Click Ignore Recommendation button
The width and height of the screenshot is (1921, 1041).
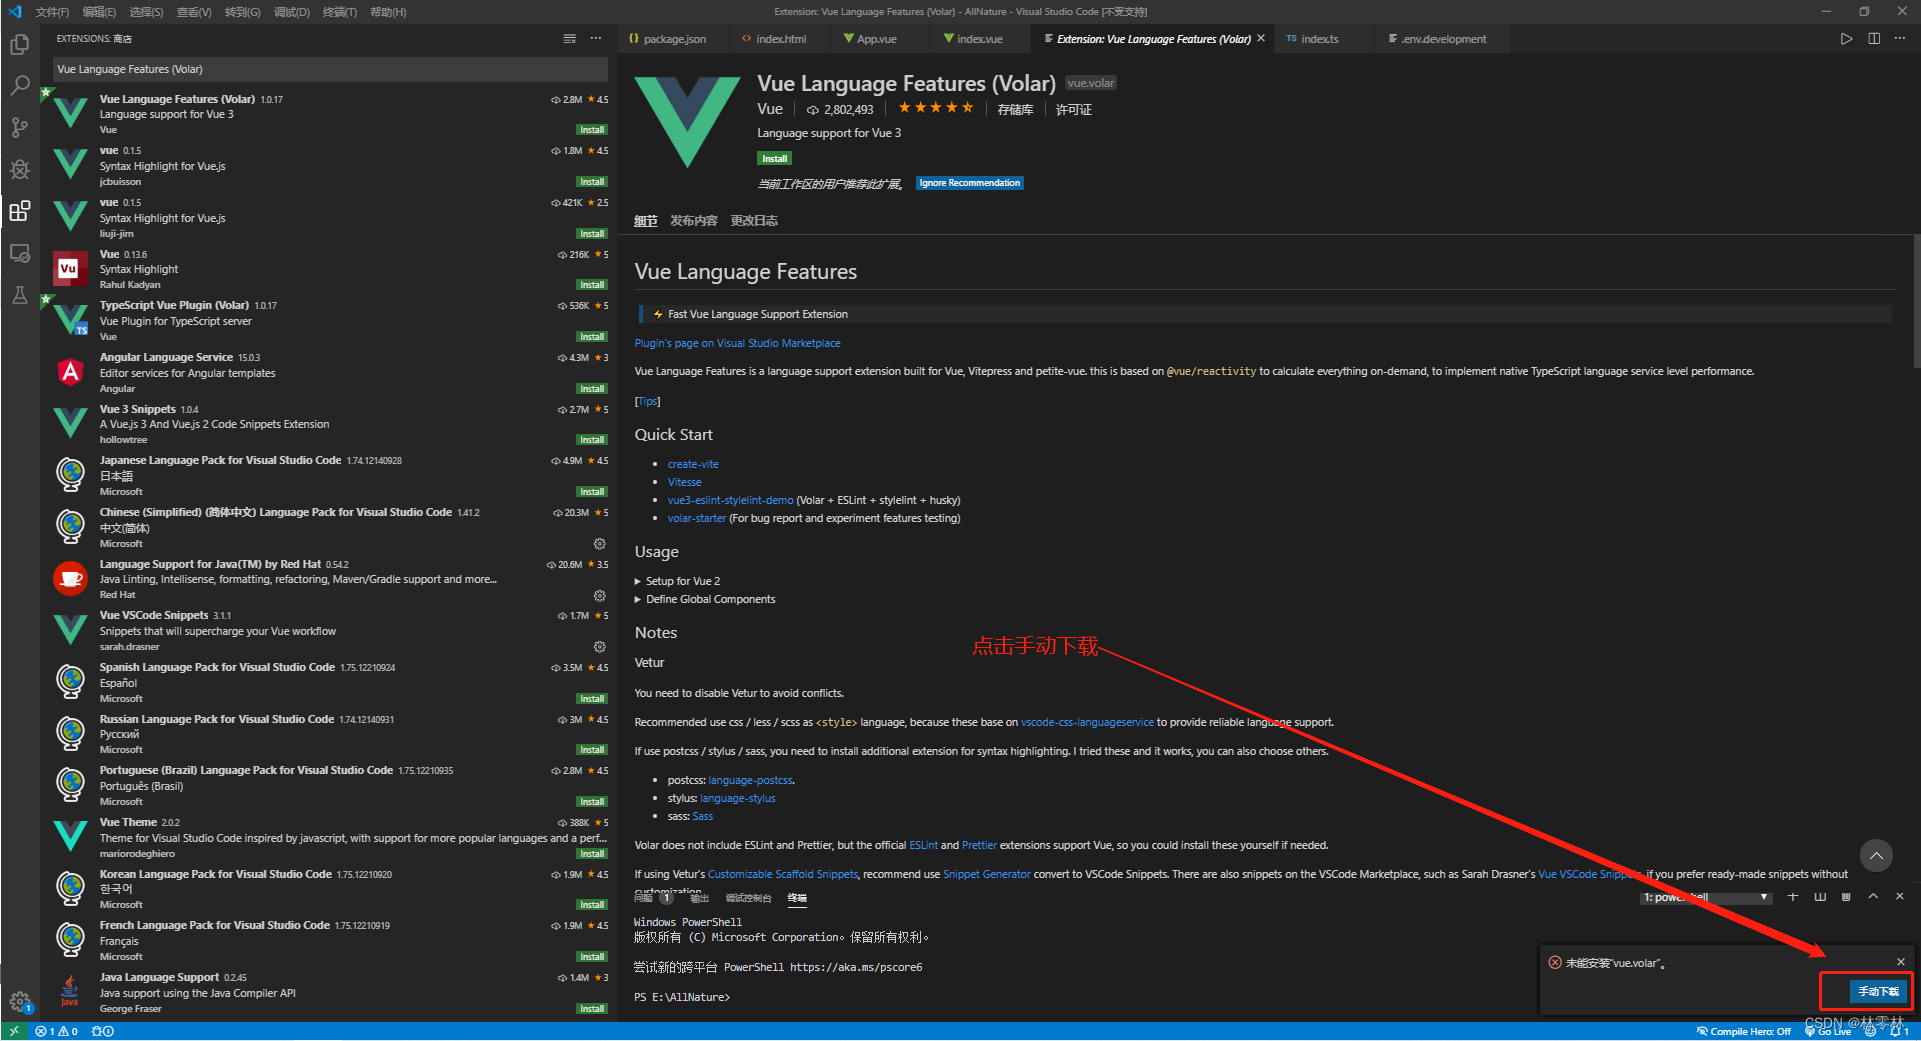point(970,183)
